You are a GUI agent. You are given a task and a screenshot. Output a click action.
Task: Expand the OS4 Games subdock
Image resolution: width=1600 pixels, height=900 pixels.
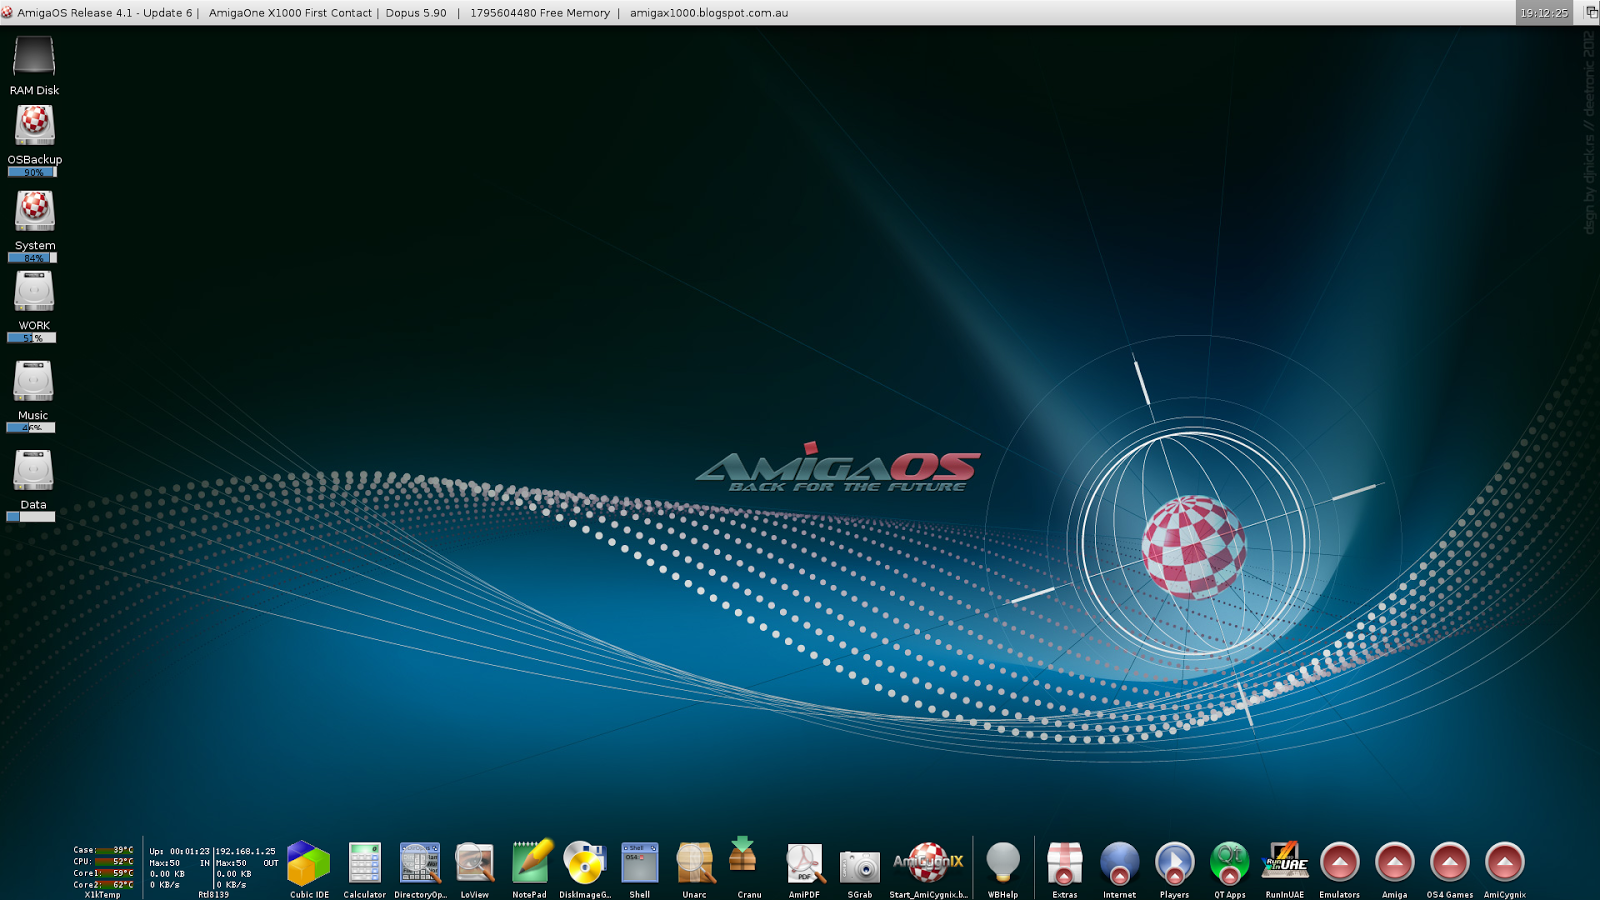click(1450, 862)
